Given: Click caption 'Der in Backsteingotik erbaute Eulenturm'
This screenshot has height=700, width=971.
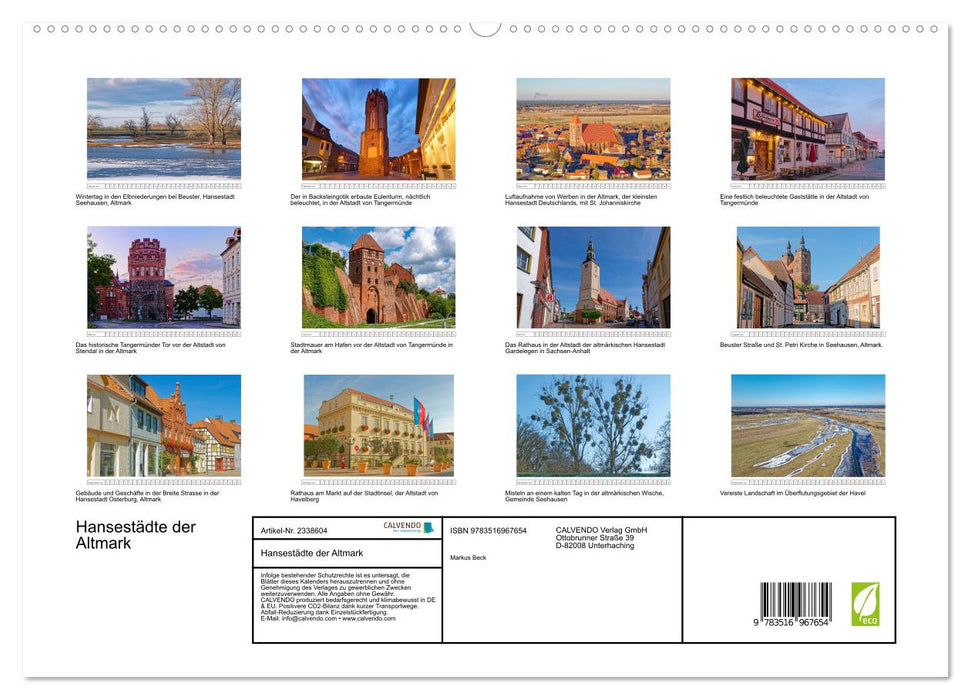Looking at the screenshot, I should pos(360,199).
